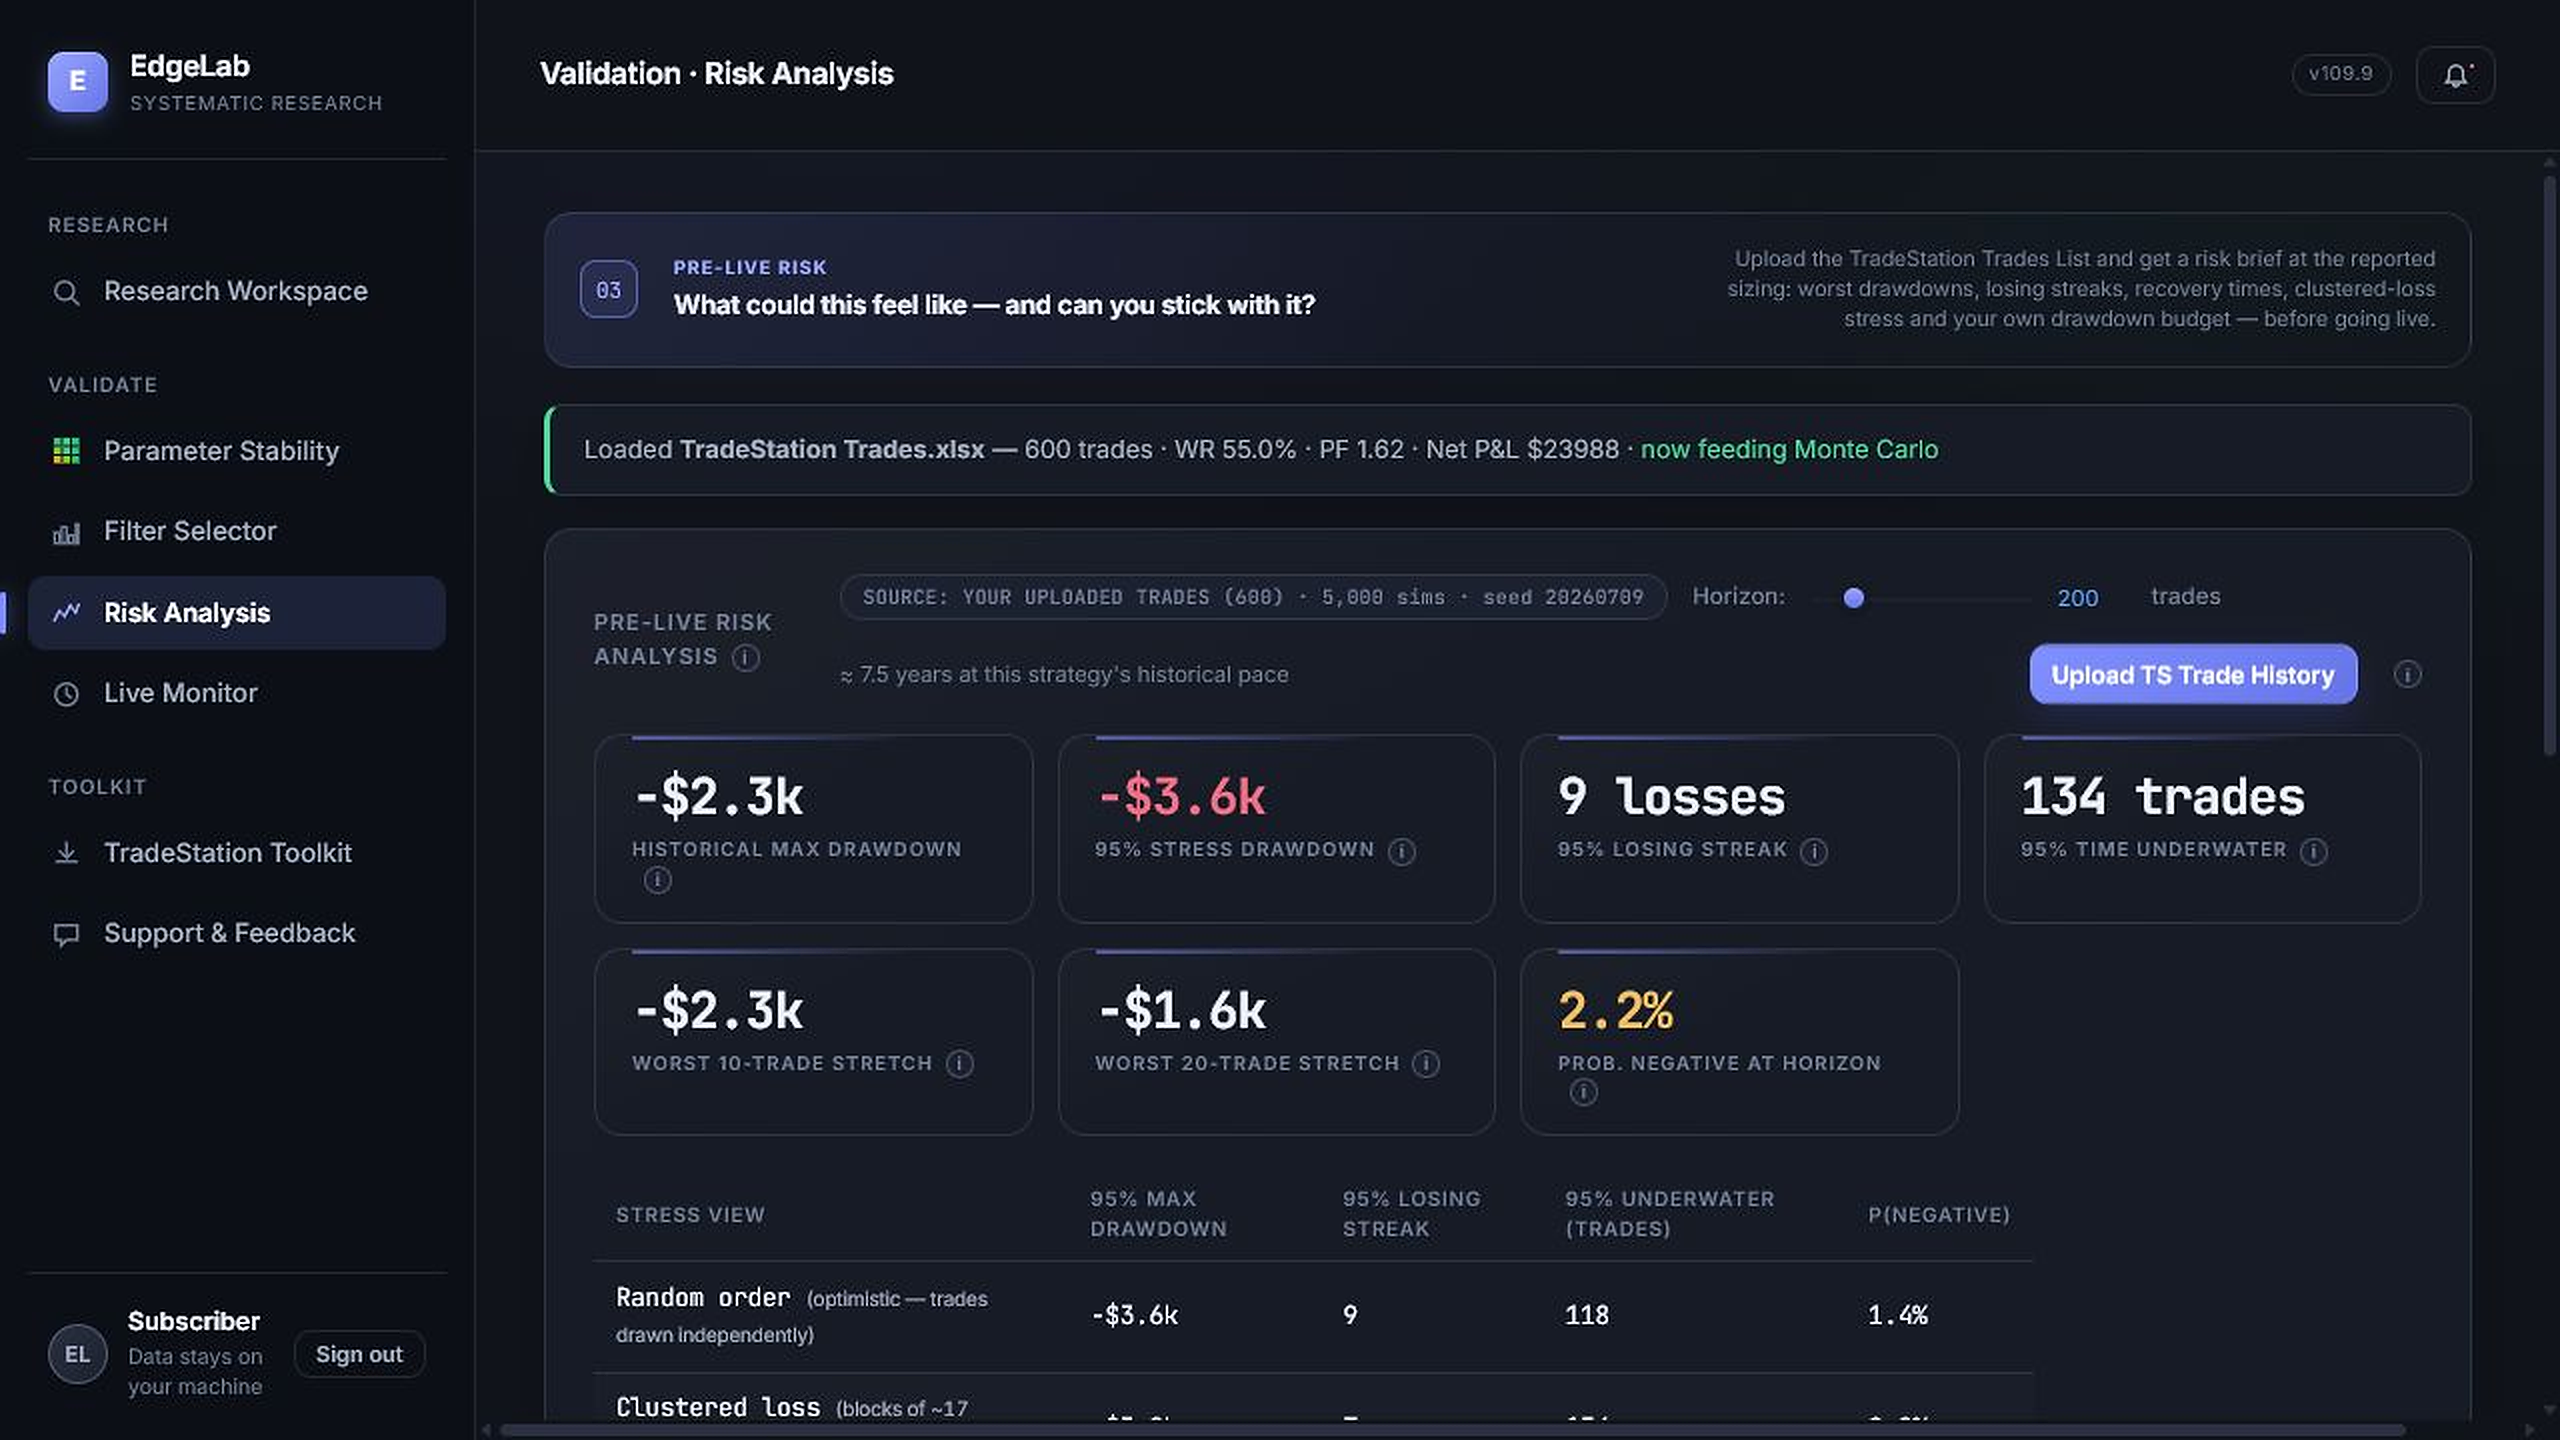Click the 03 step badge
The height and width of the screenshot is (1440, 2560).
click(x=608, y=289)
